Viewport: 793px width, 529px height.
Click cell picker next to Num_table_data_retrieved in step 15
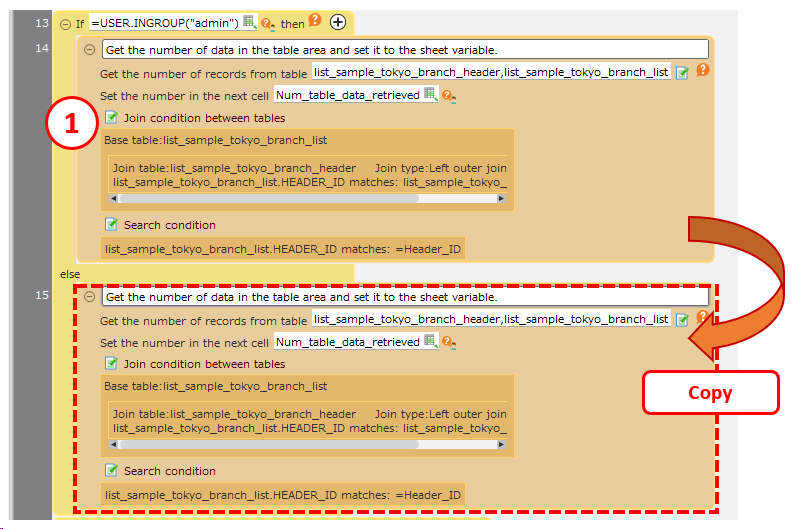(x=430, y=342)
